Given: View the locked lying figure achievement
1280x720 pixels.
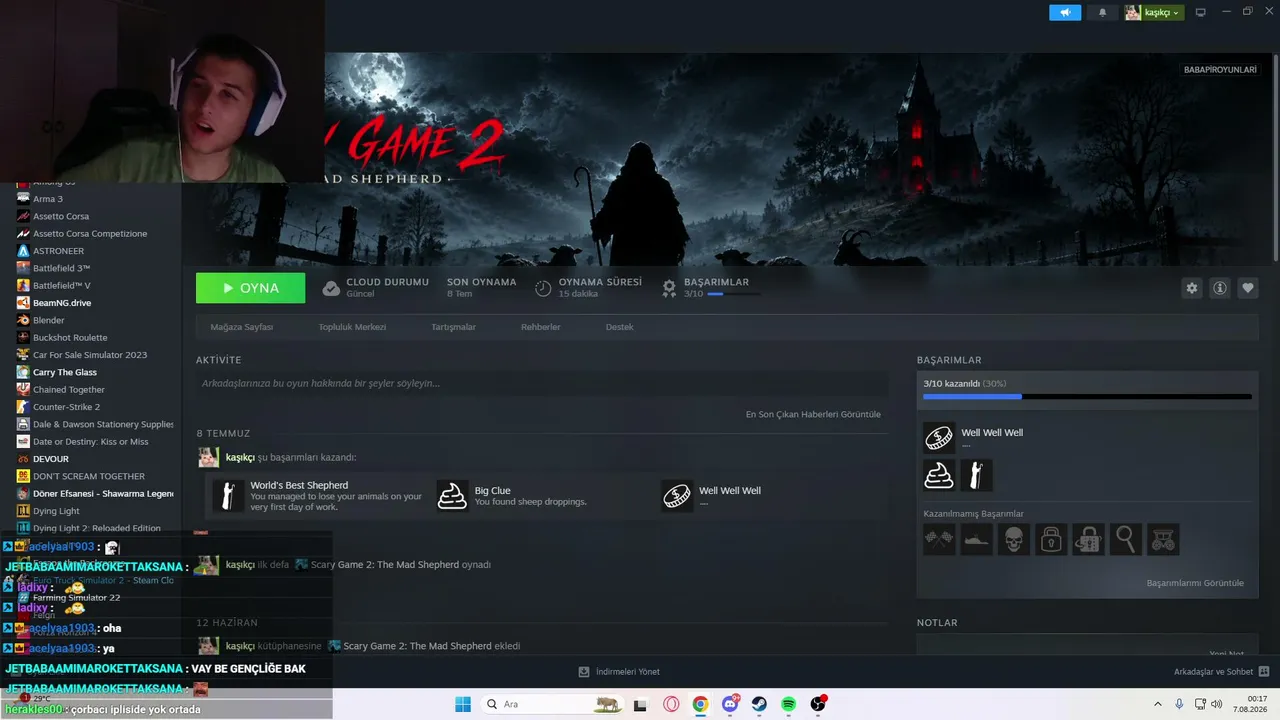Looking at the screenshot, I should [x=976, y=539].
